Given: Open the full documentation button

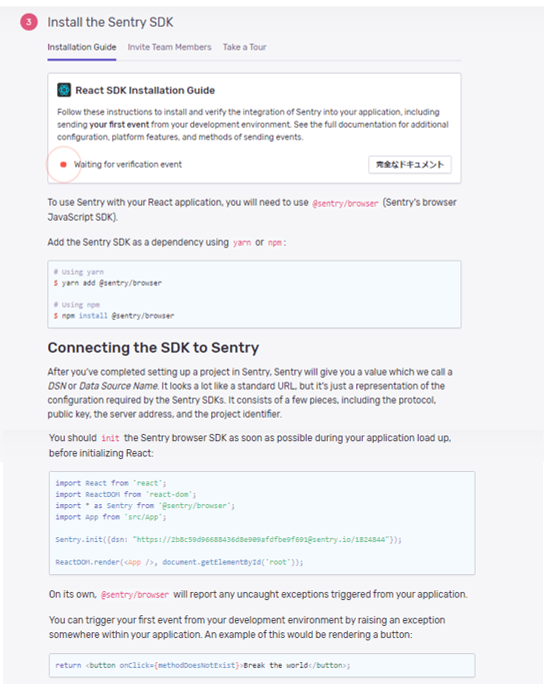Looking at the screenshot, I should [410, 164].
